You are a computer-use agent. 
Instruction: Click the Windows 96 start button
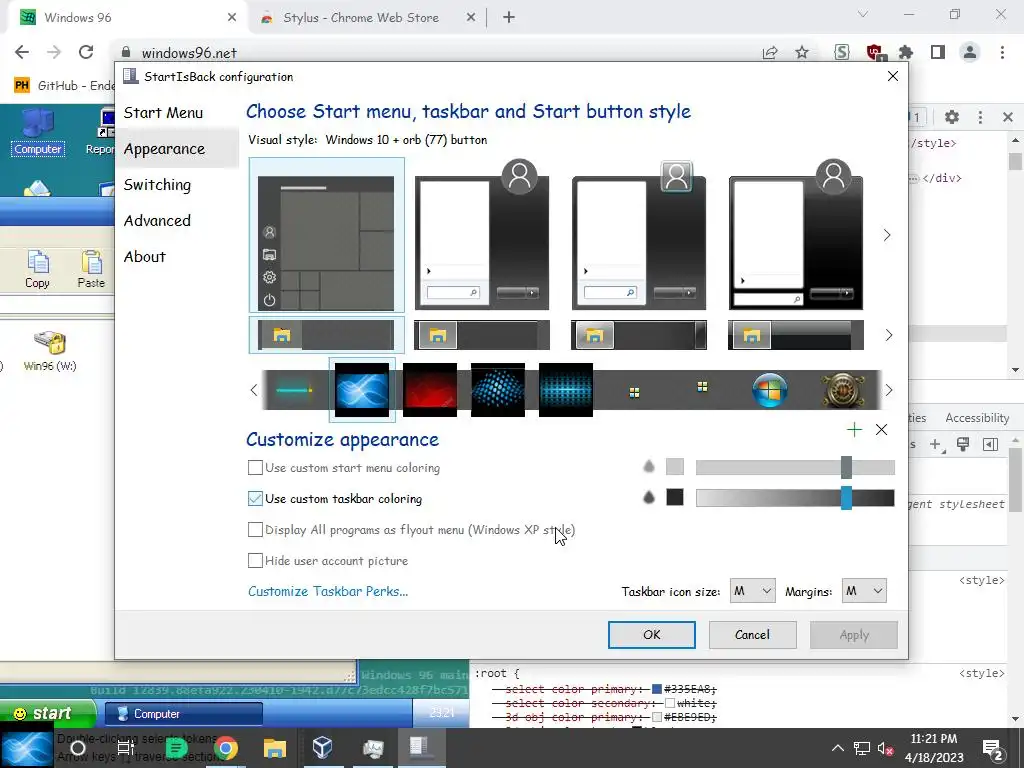pyautogui.click(x=48, y=713)
